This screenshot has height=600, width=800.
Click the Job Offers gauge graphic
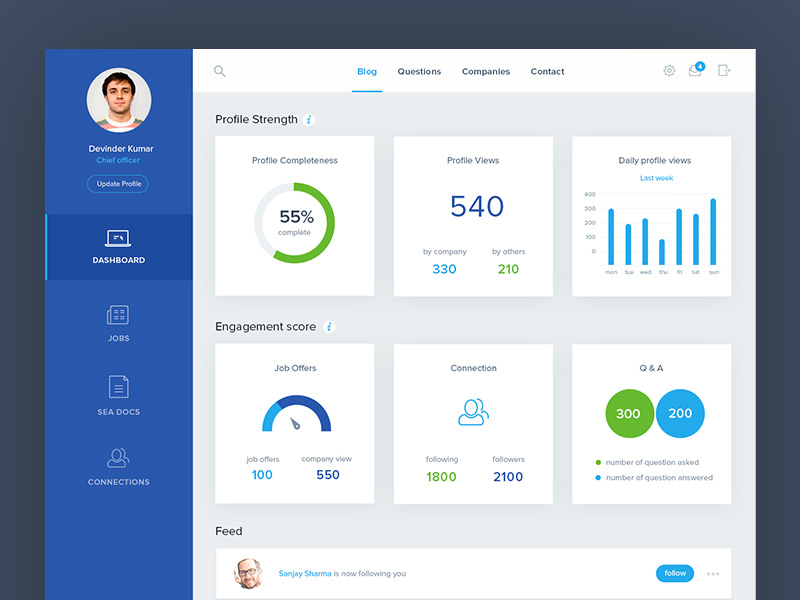pos(296,414)
